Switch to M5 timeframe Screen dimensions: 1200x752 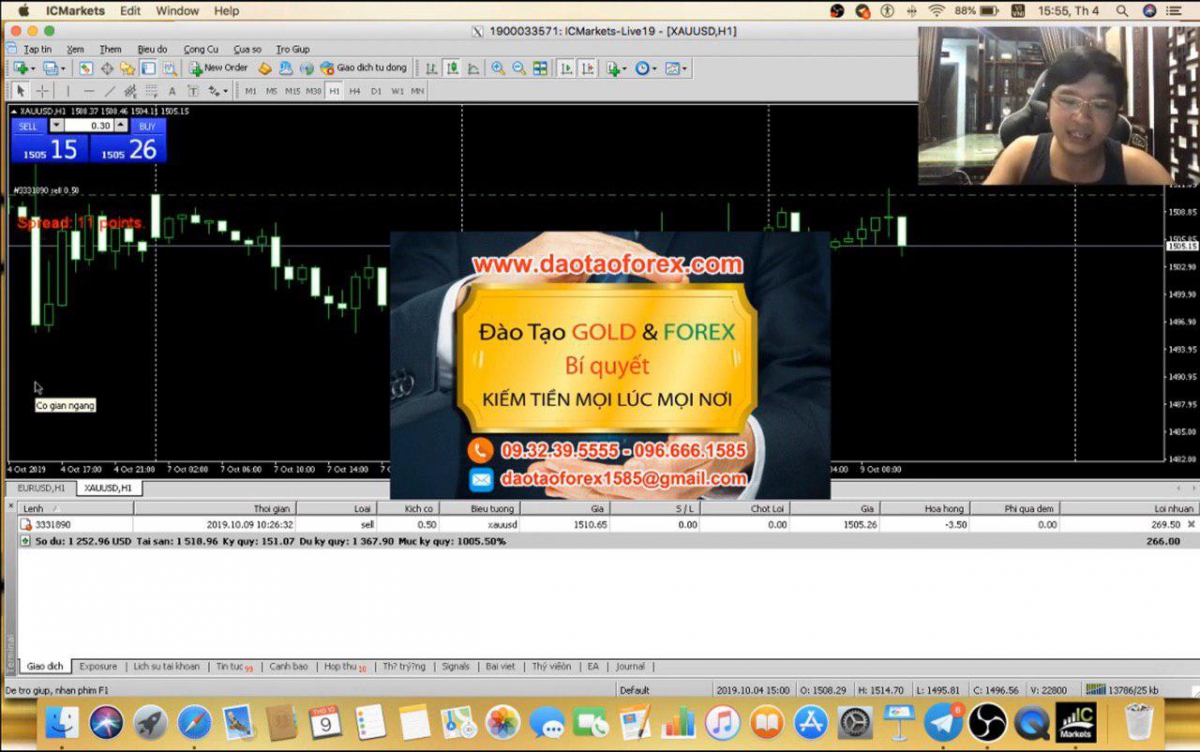click(272, 91)
